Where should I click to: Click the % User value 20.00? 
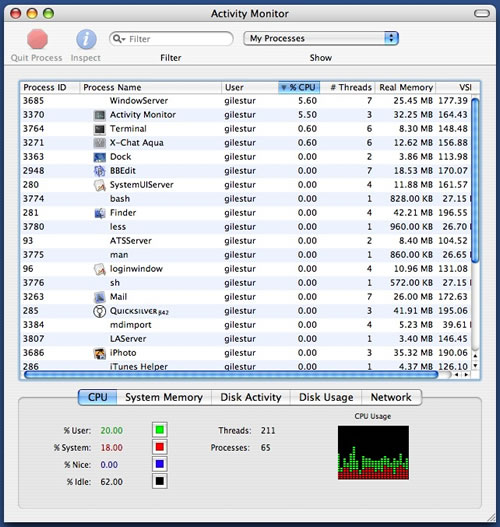(x=112, y=431)
